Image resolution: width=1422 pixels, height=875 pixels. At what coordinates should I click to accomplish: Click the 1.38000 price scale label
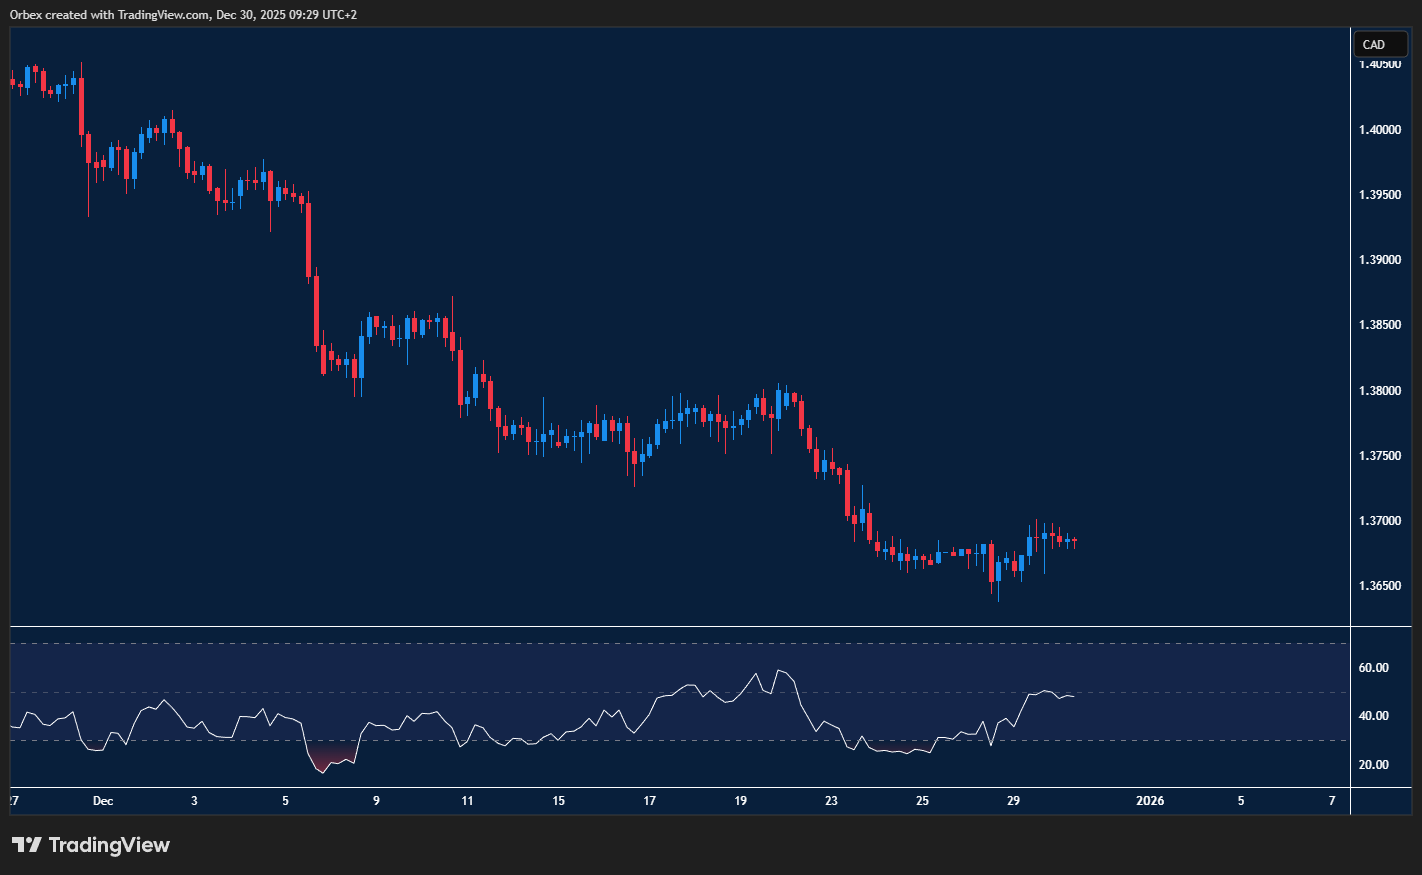[x=1379, y=391]
